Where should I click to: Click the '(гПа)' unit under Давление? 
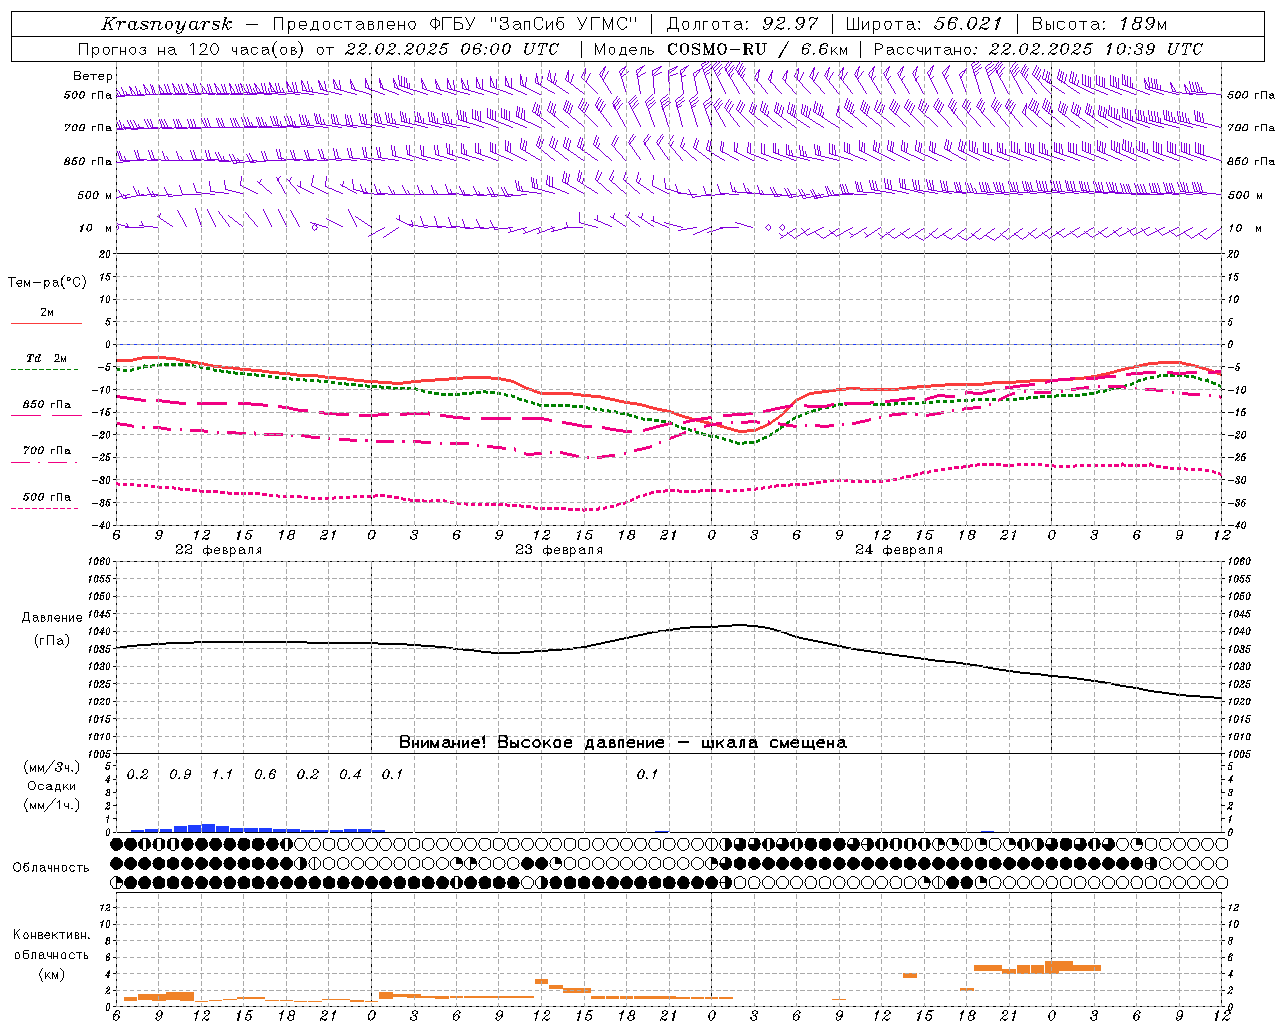pos(52,641)
